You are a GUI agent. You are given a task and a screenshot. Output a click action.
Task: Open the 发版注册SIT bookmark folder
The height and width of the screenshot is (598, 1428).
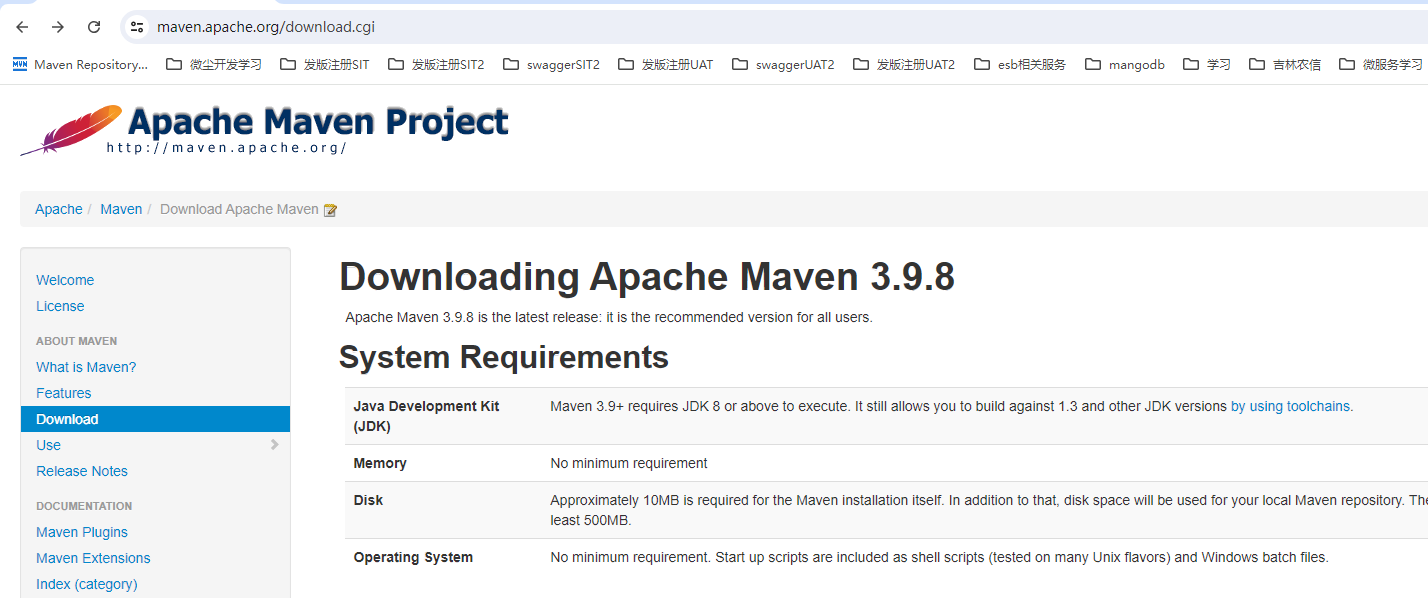coord(324,64)
